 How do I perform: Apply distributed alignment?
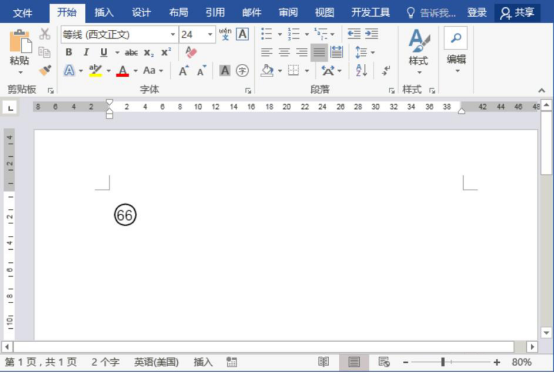point(336,52)
